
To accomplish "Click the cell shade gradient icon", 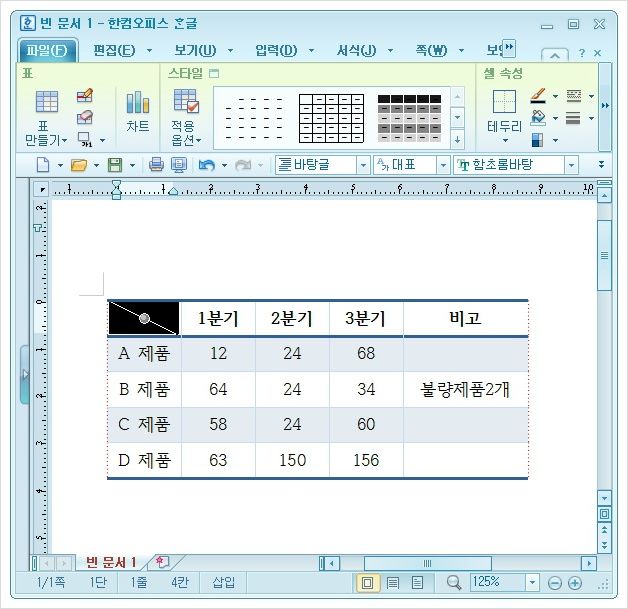I will click(x=537, y=140).
